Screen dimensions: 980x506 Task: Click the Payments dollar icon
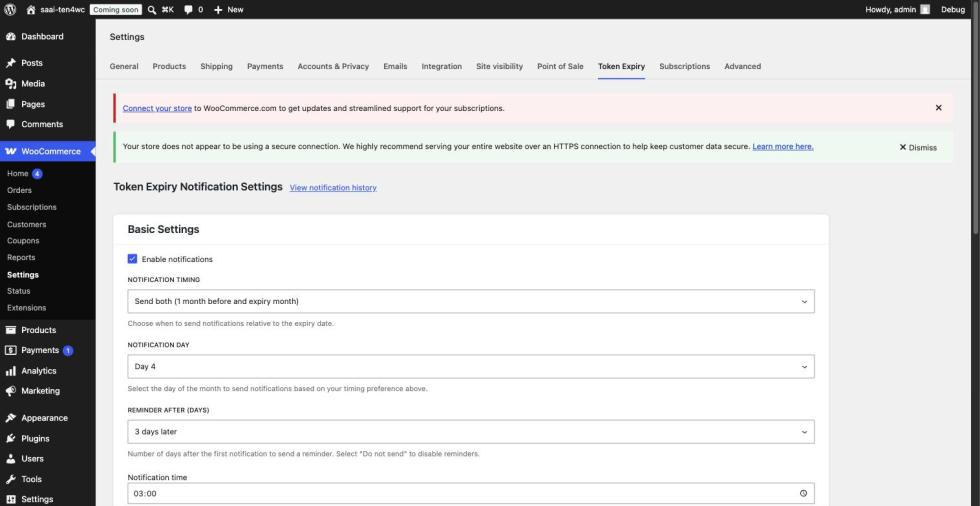pyautogui.click(x=11, y=350)
